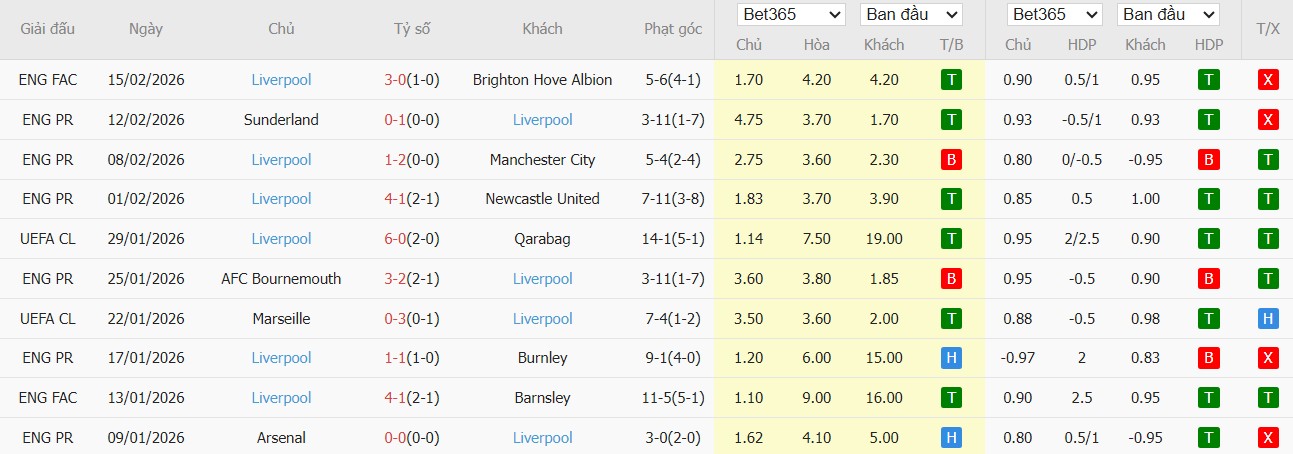The height and width of the screenshot is (454, 1293).
Task: Click the Giải đấu column header
Action: click(x=47, y=29)
